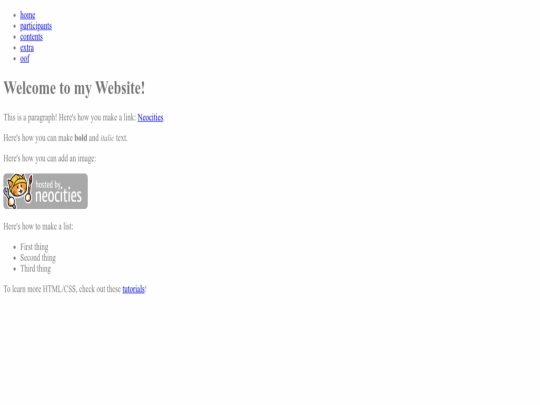Open the tutorials link at the bottom
This screenshot has height=405, width=540.
(x=133, y=289)
